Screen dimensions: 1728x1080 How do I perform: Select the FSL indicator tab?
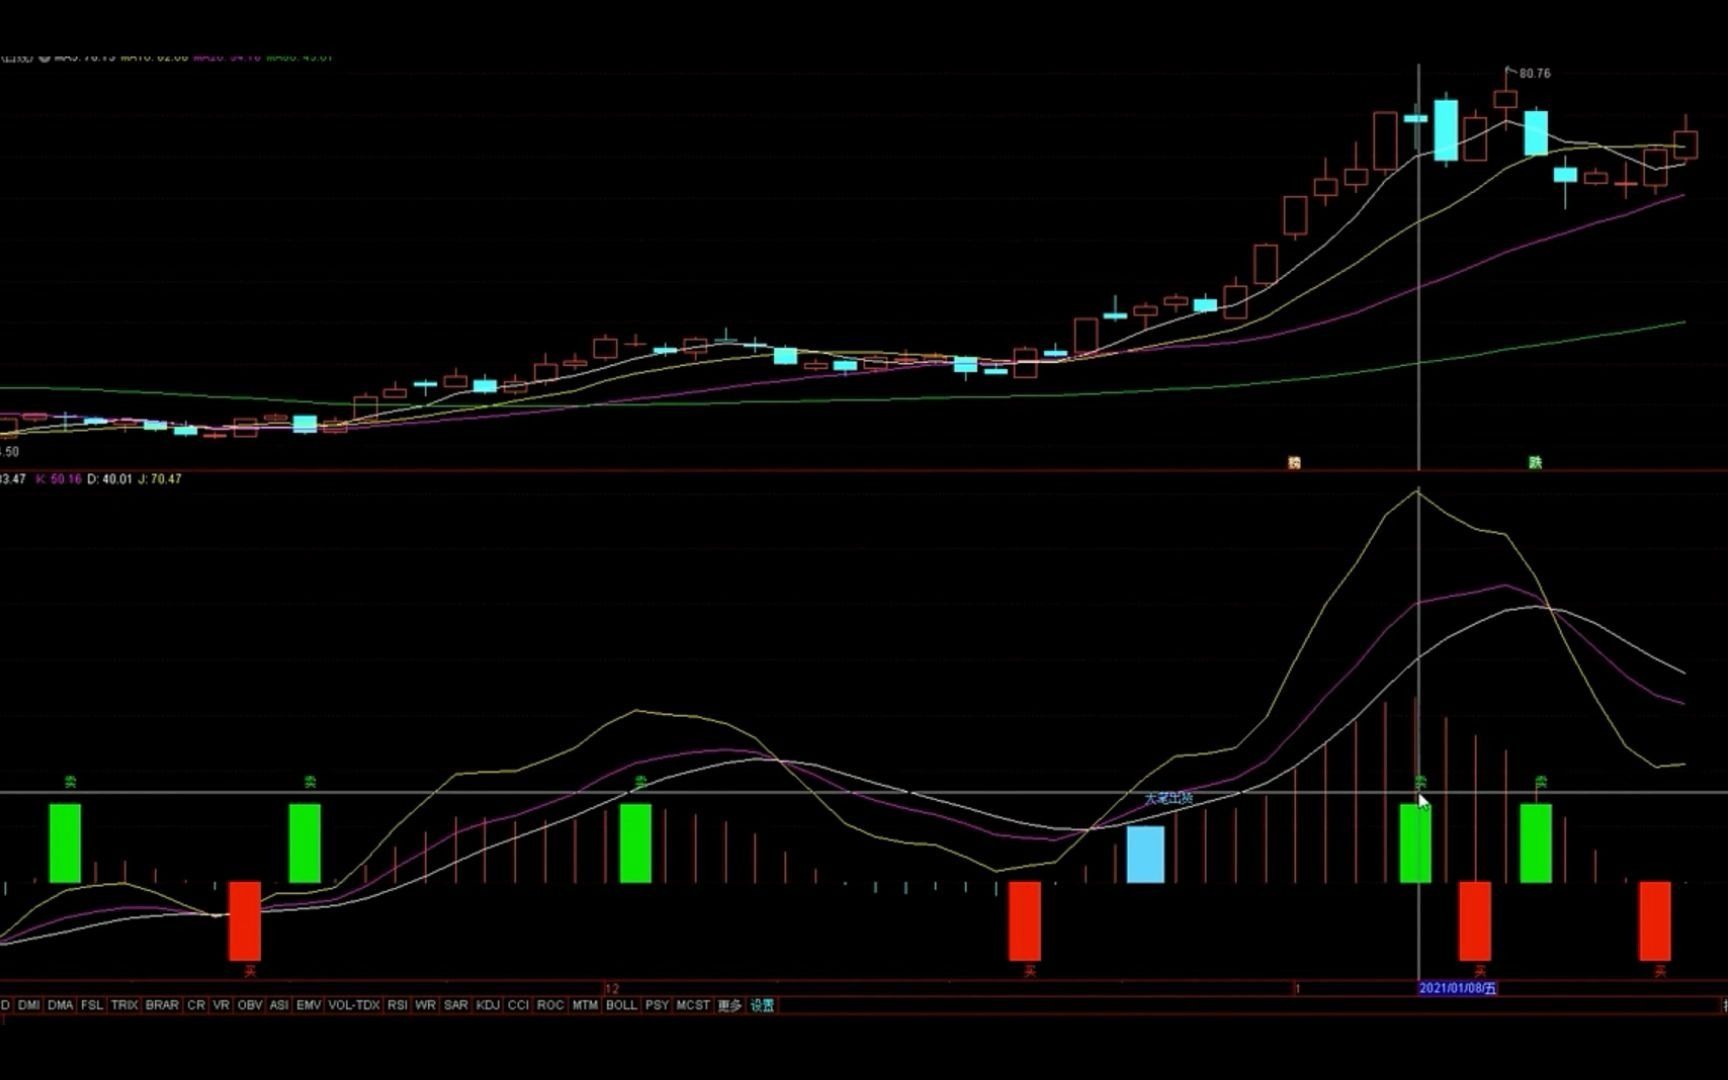point(92,1005)
